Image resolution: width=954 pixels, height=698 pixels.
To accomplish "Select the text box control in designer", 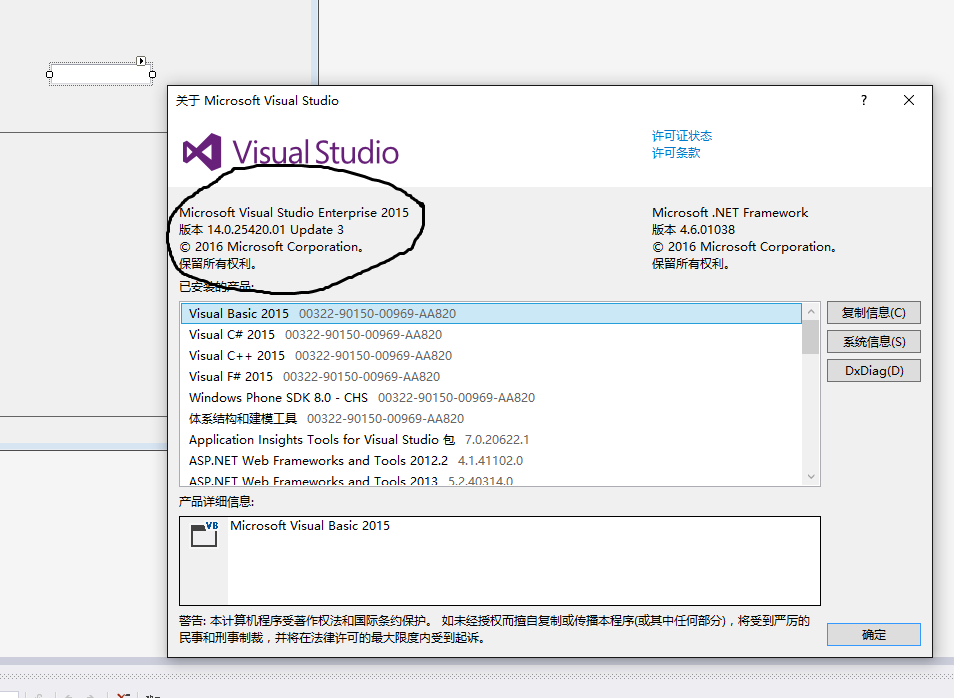I will (x=101, y=74).
